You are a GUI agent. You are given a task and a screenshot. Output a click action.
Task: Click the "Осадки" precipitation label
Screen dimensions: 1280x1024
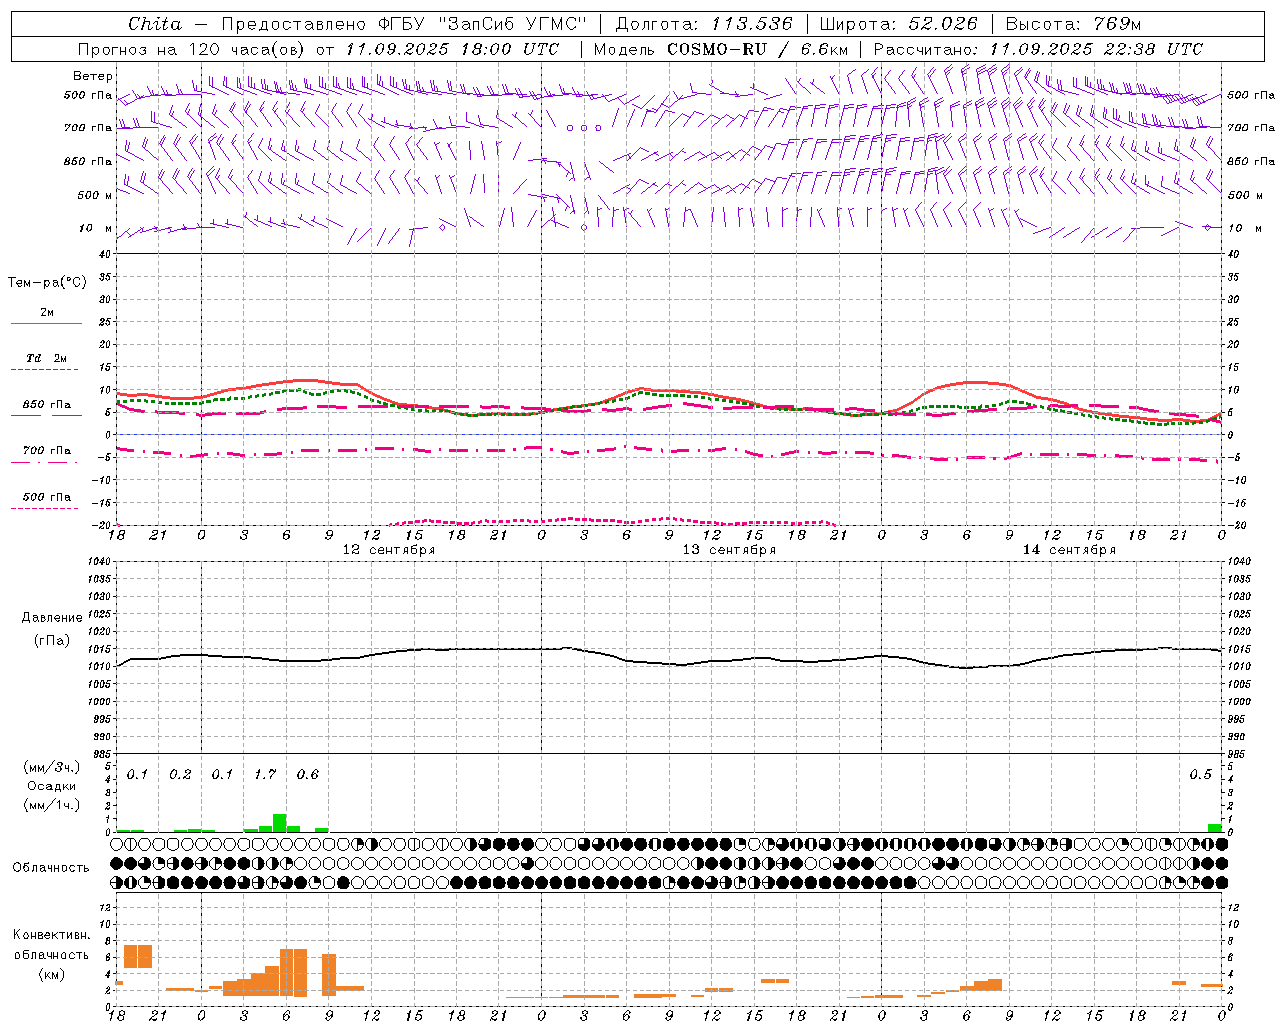(x=51, y=786)
